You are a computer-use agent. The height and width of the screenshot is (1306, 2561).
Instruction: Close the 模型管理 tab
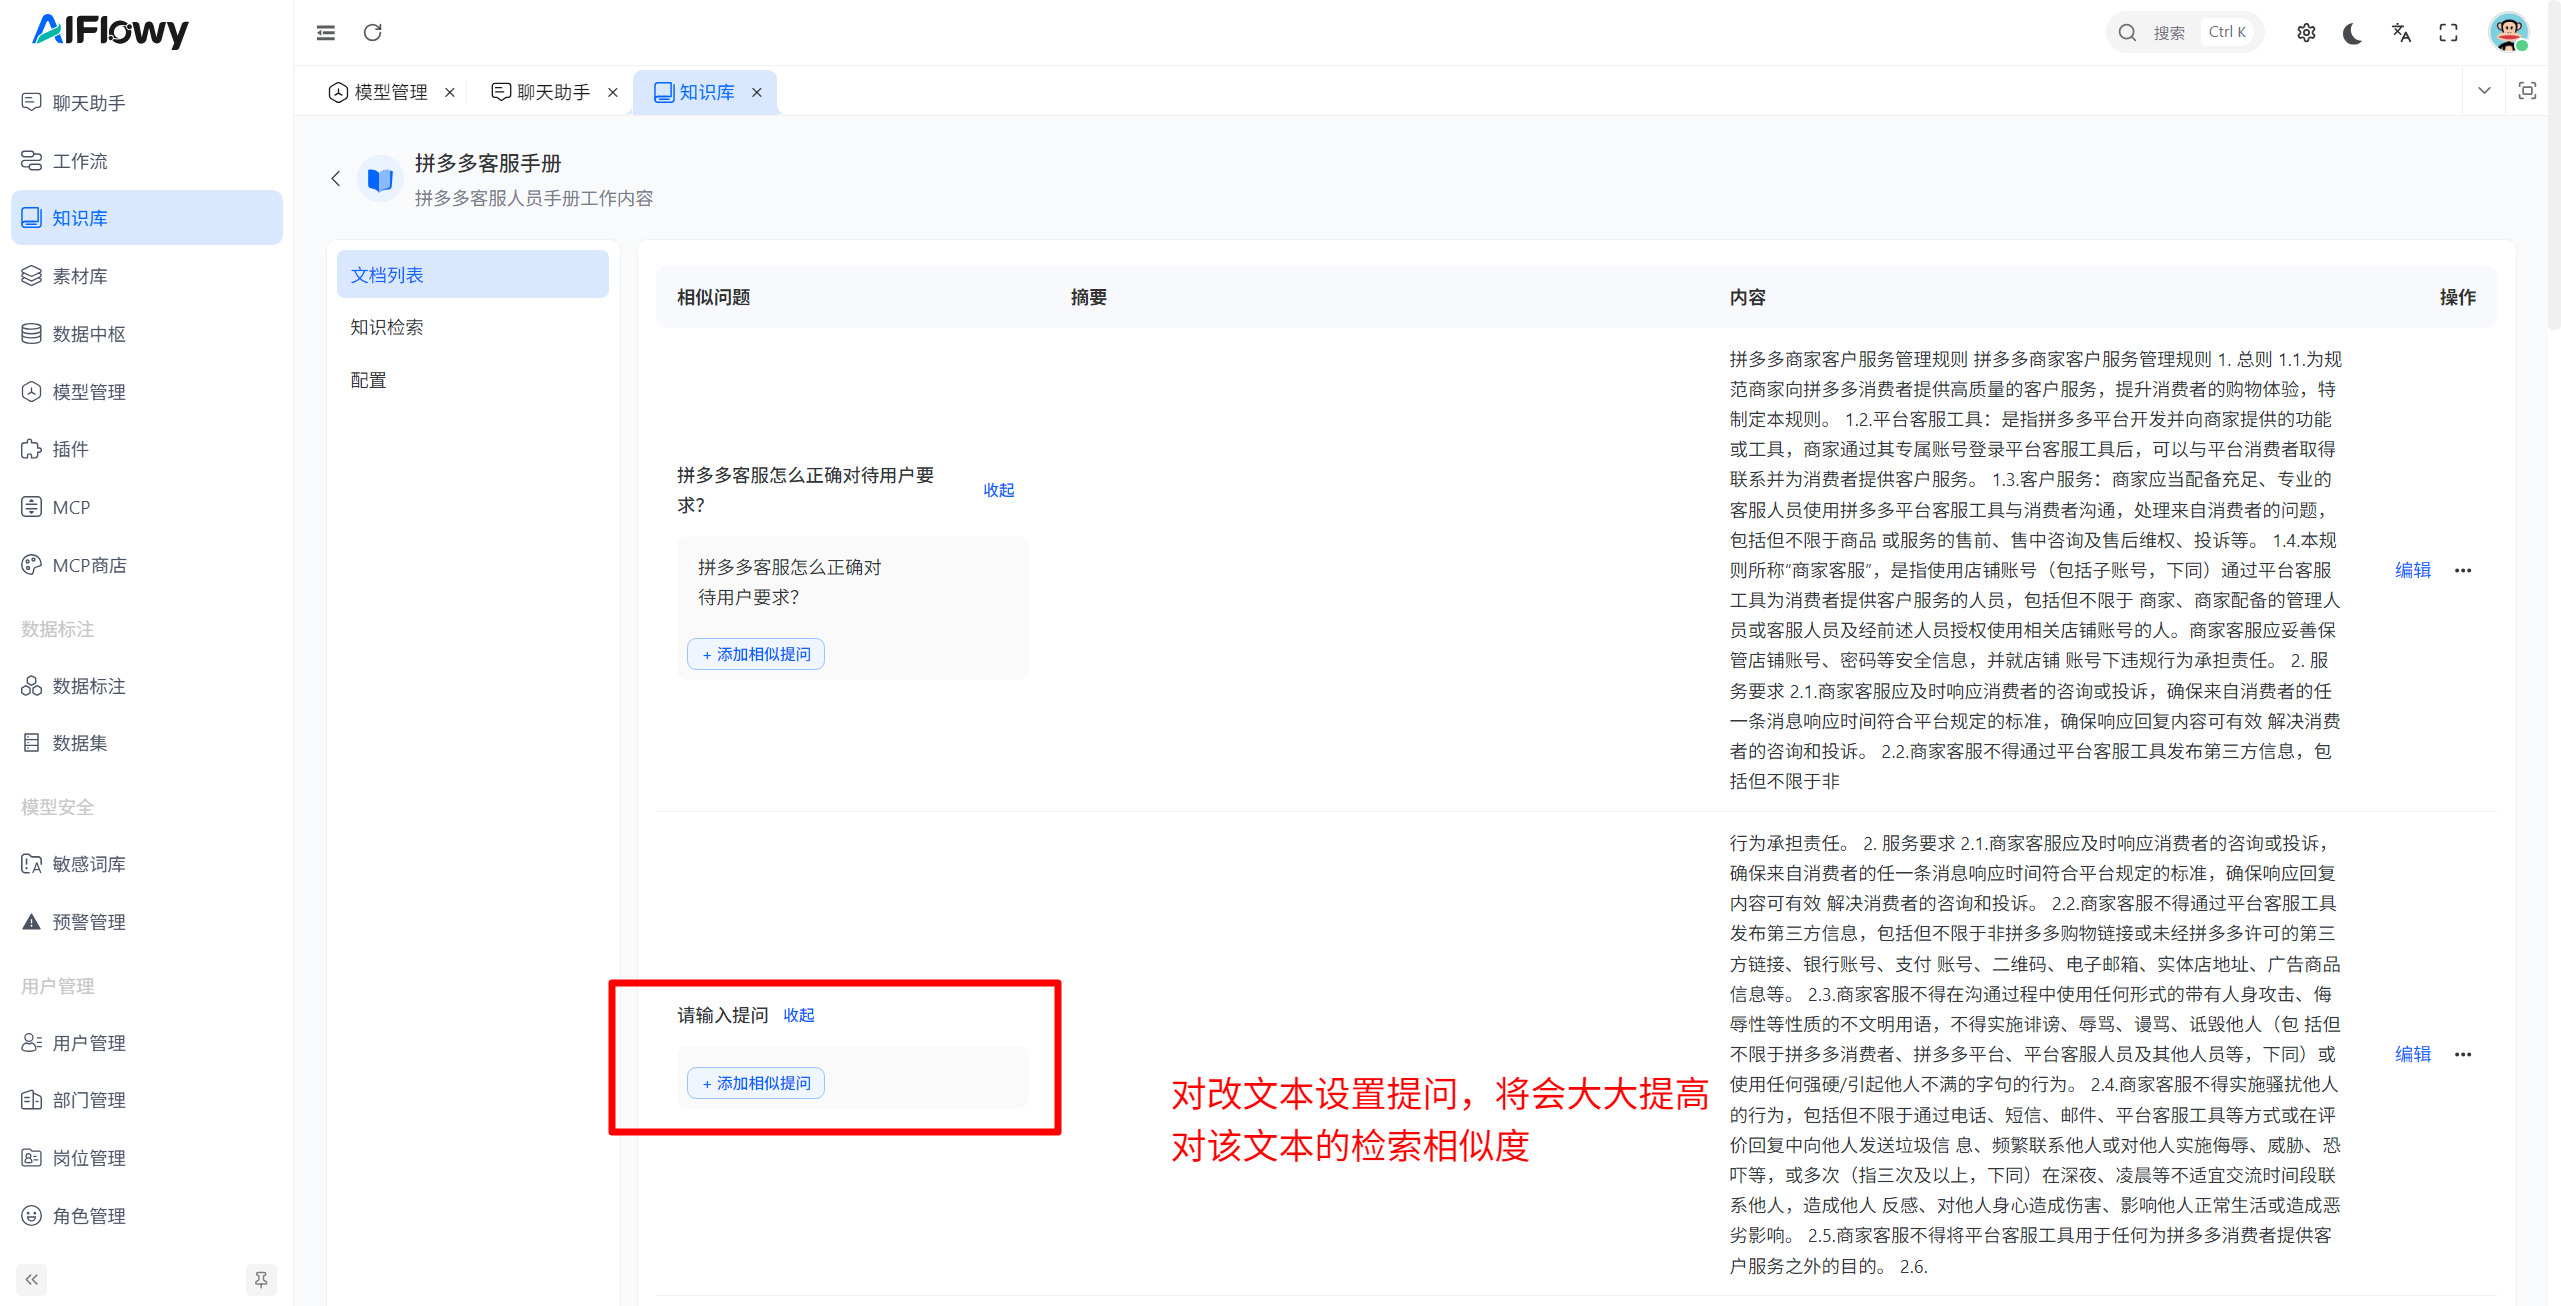[450, 92]
